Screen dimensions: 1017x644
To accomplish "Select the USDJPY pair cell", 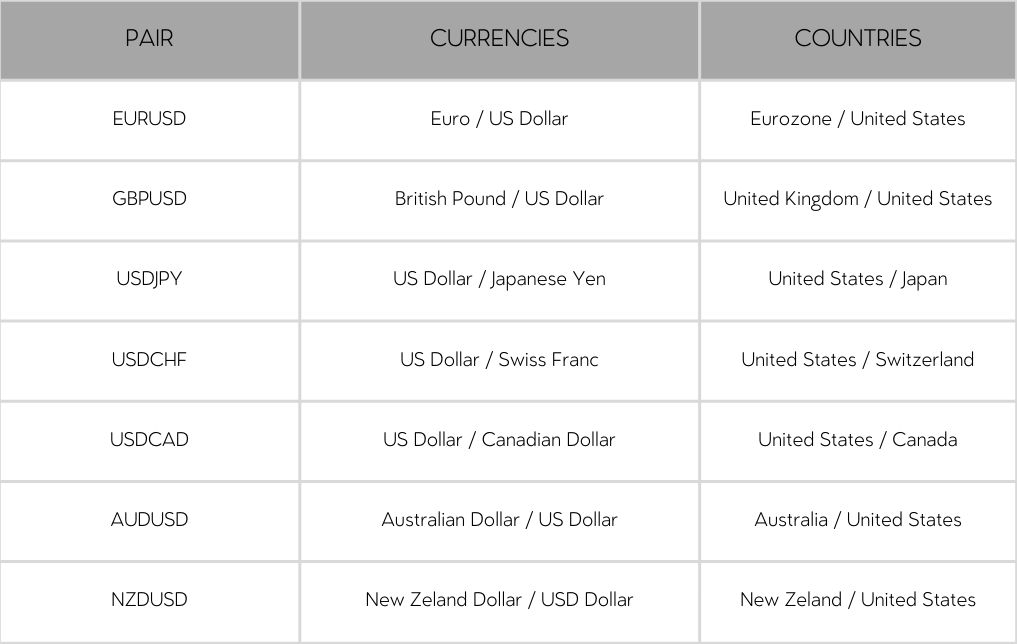I will tap(149, 279).
